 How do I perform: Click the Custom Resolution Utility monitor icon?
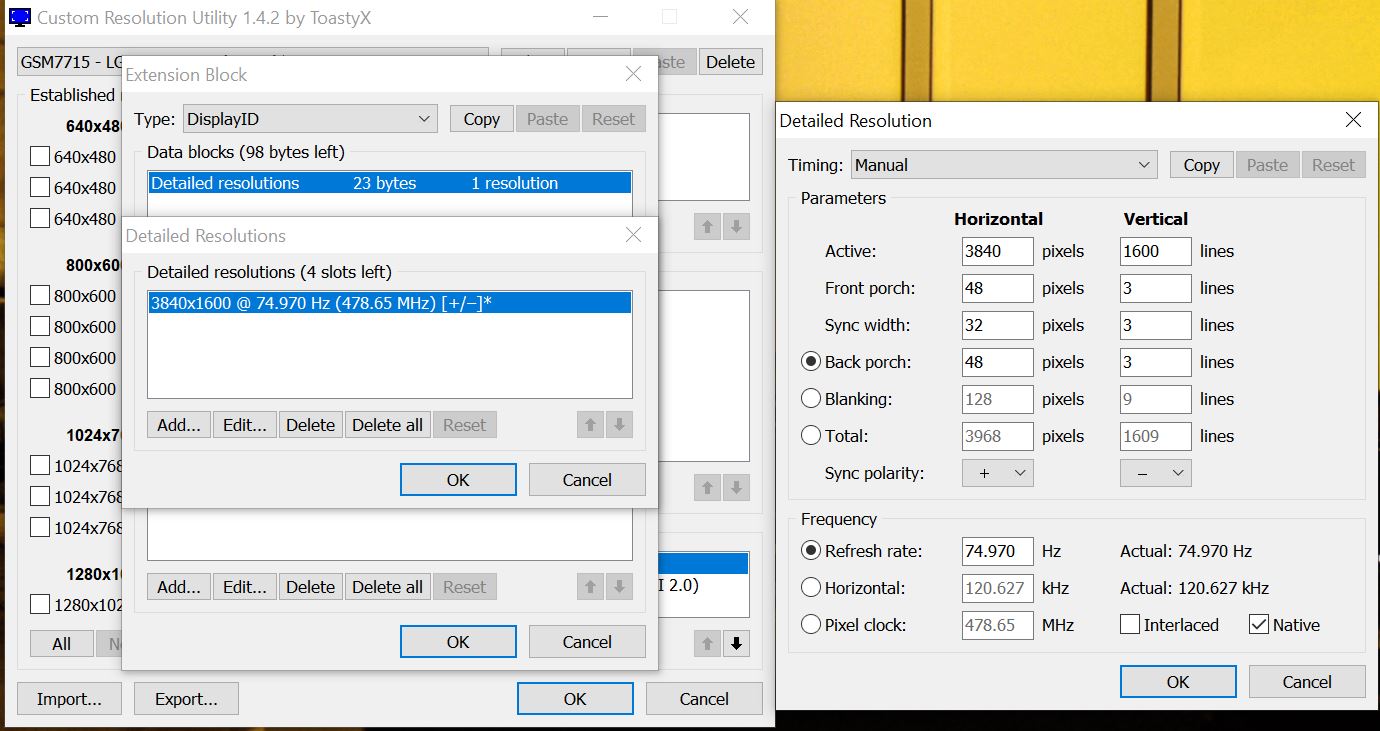(19, 17)
